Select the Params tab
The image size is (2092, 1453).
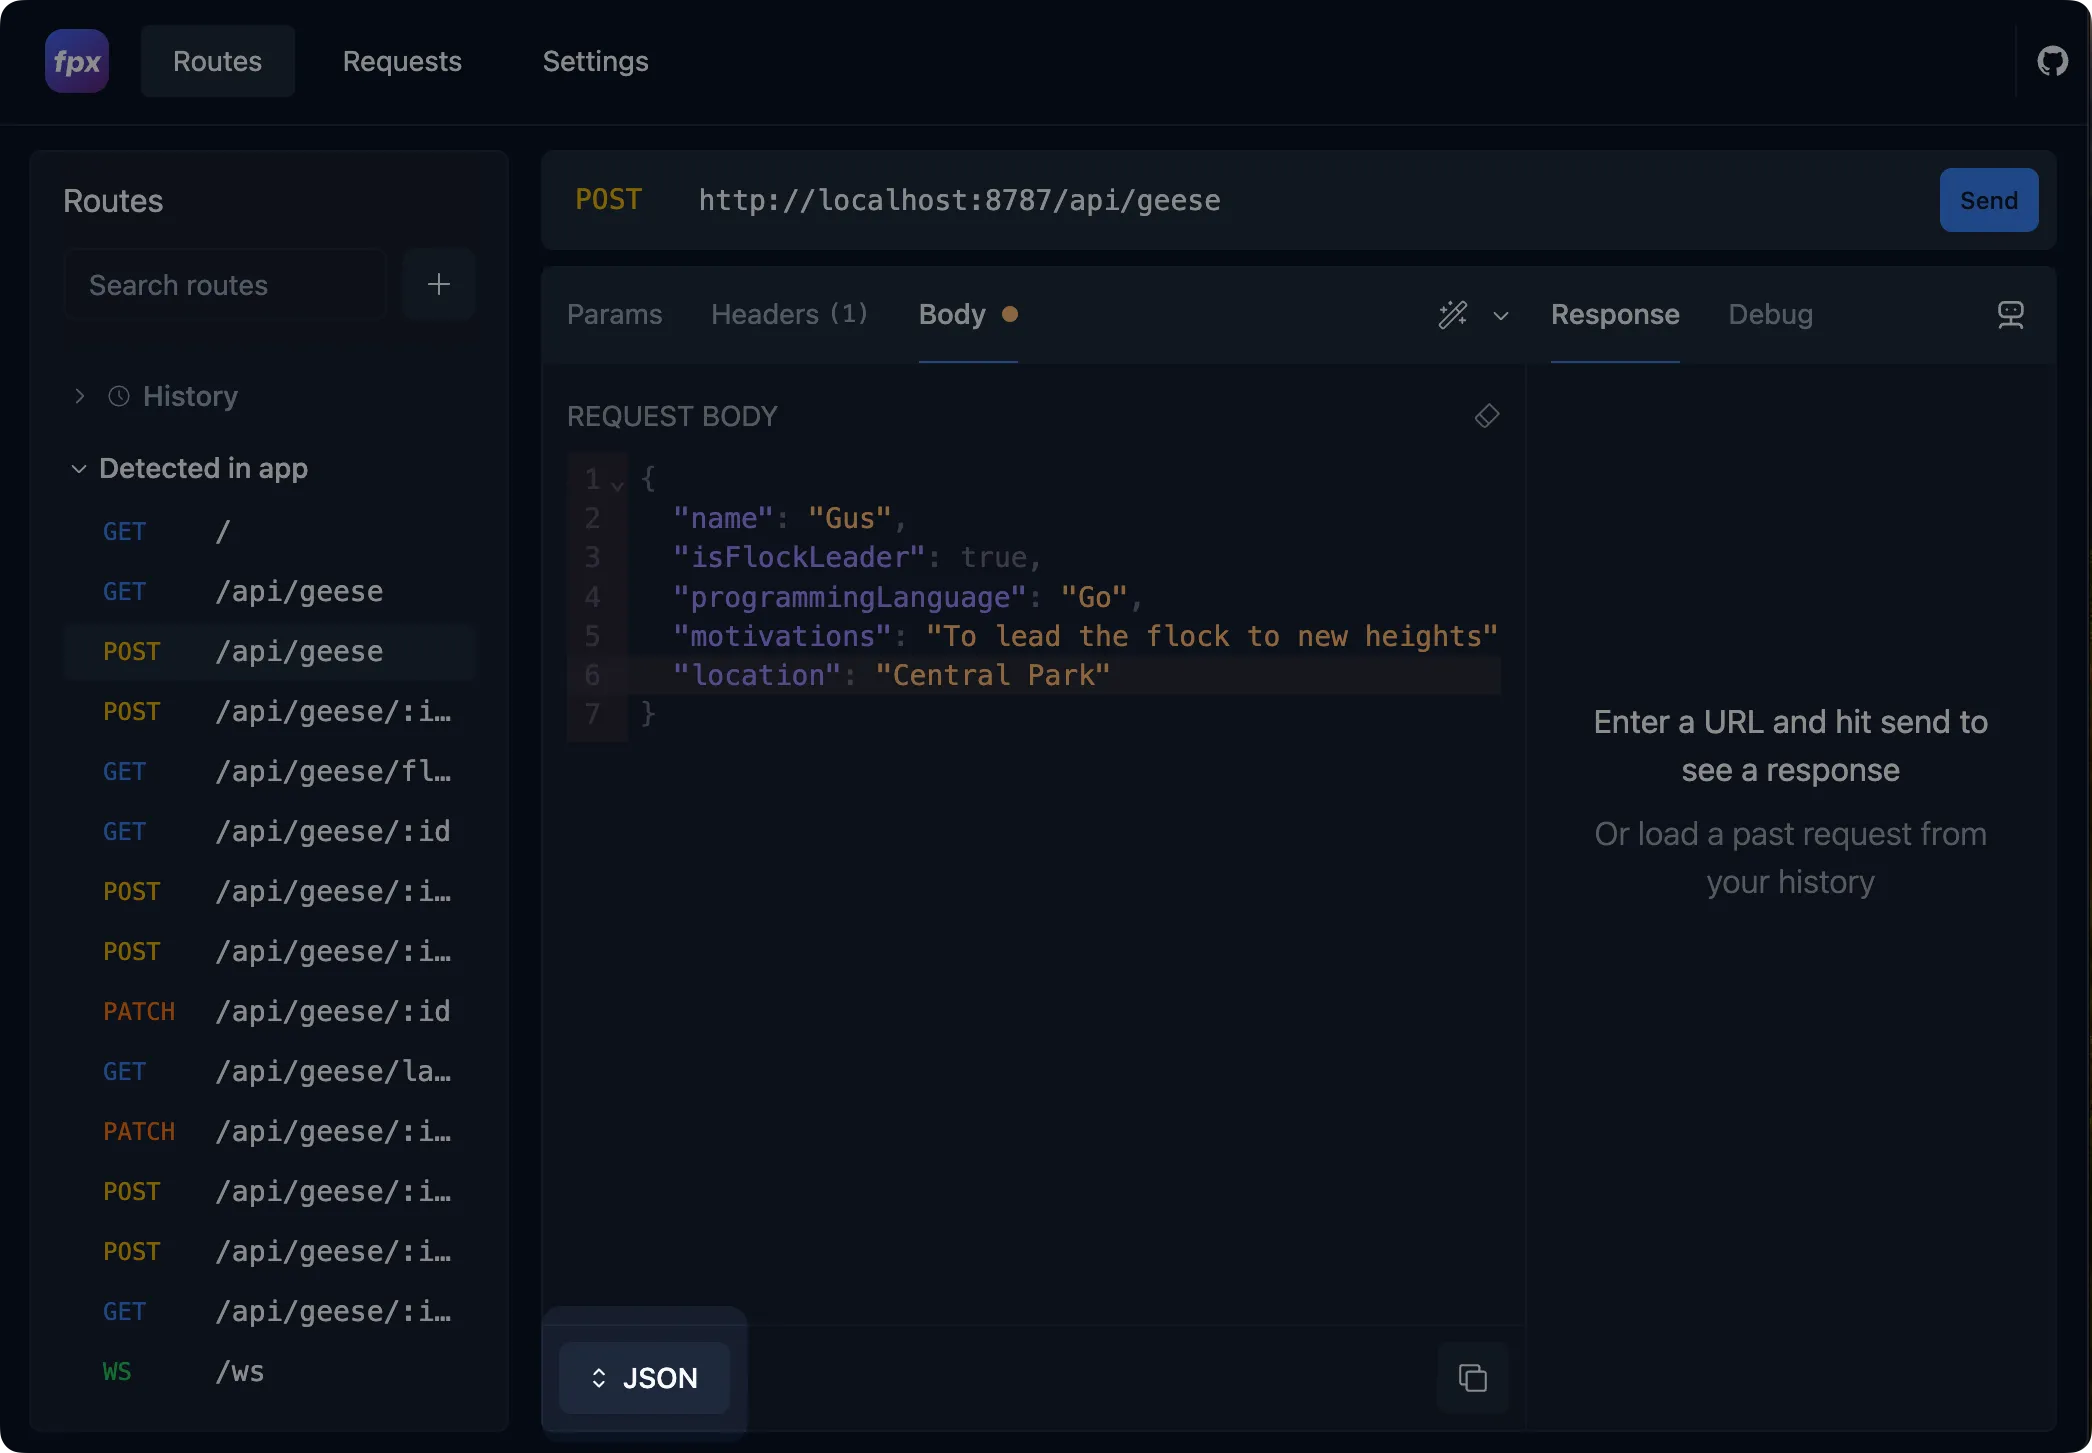[x=614, y=315]
